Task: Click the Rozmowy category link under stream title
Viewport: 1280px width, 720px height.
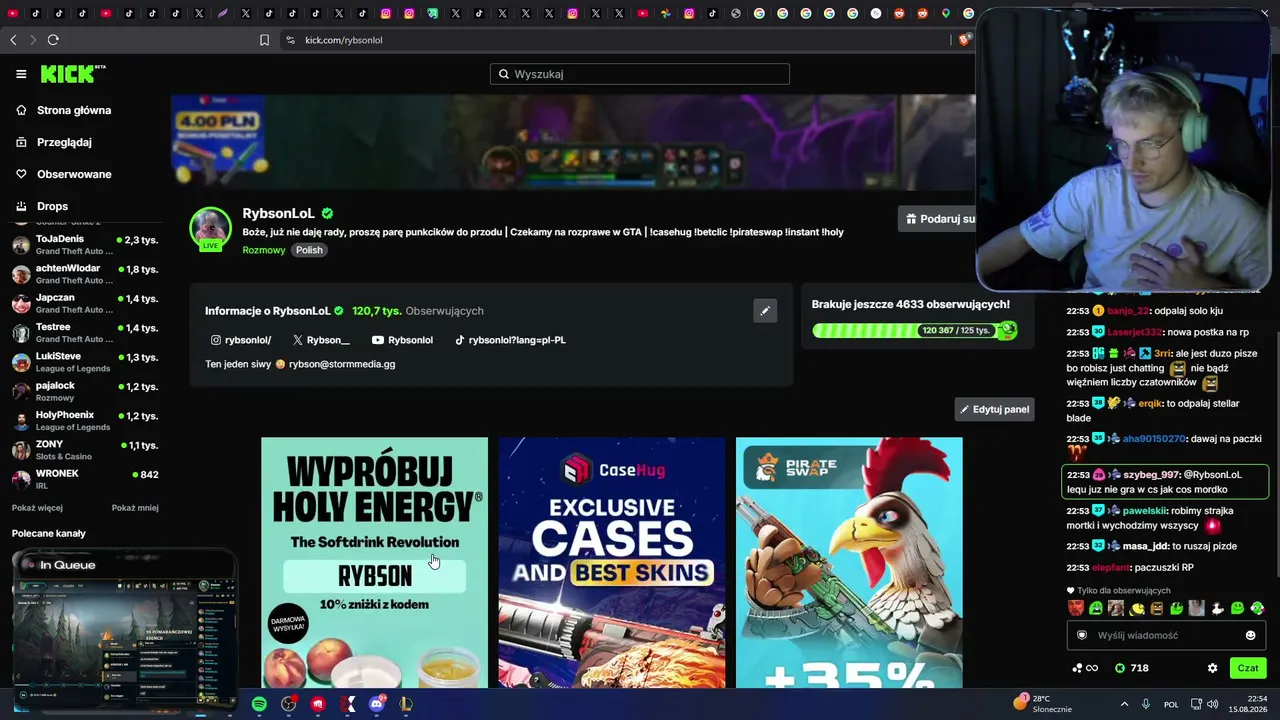Action: pyautogui.click(x=264, y=250)
